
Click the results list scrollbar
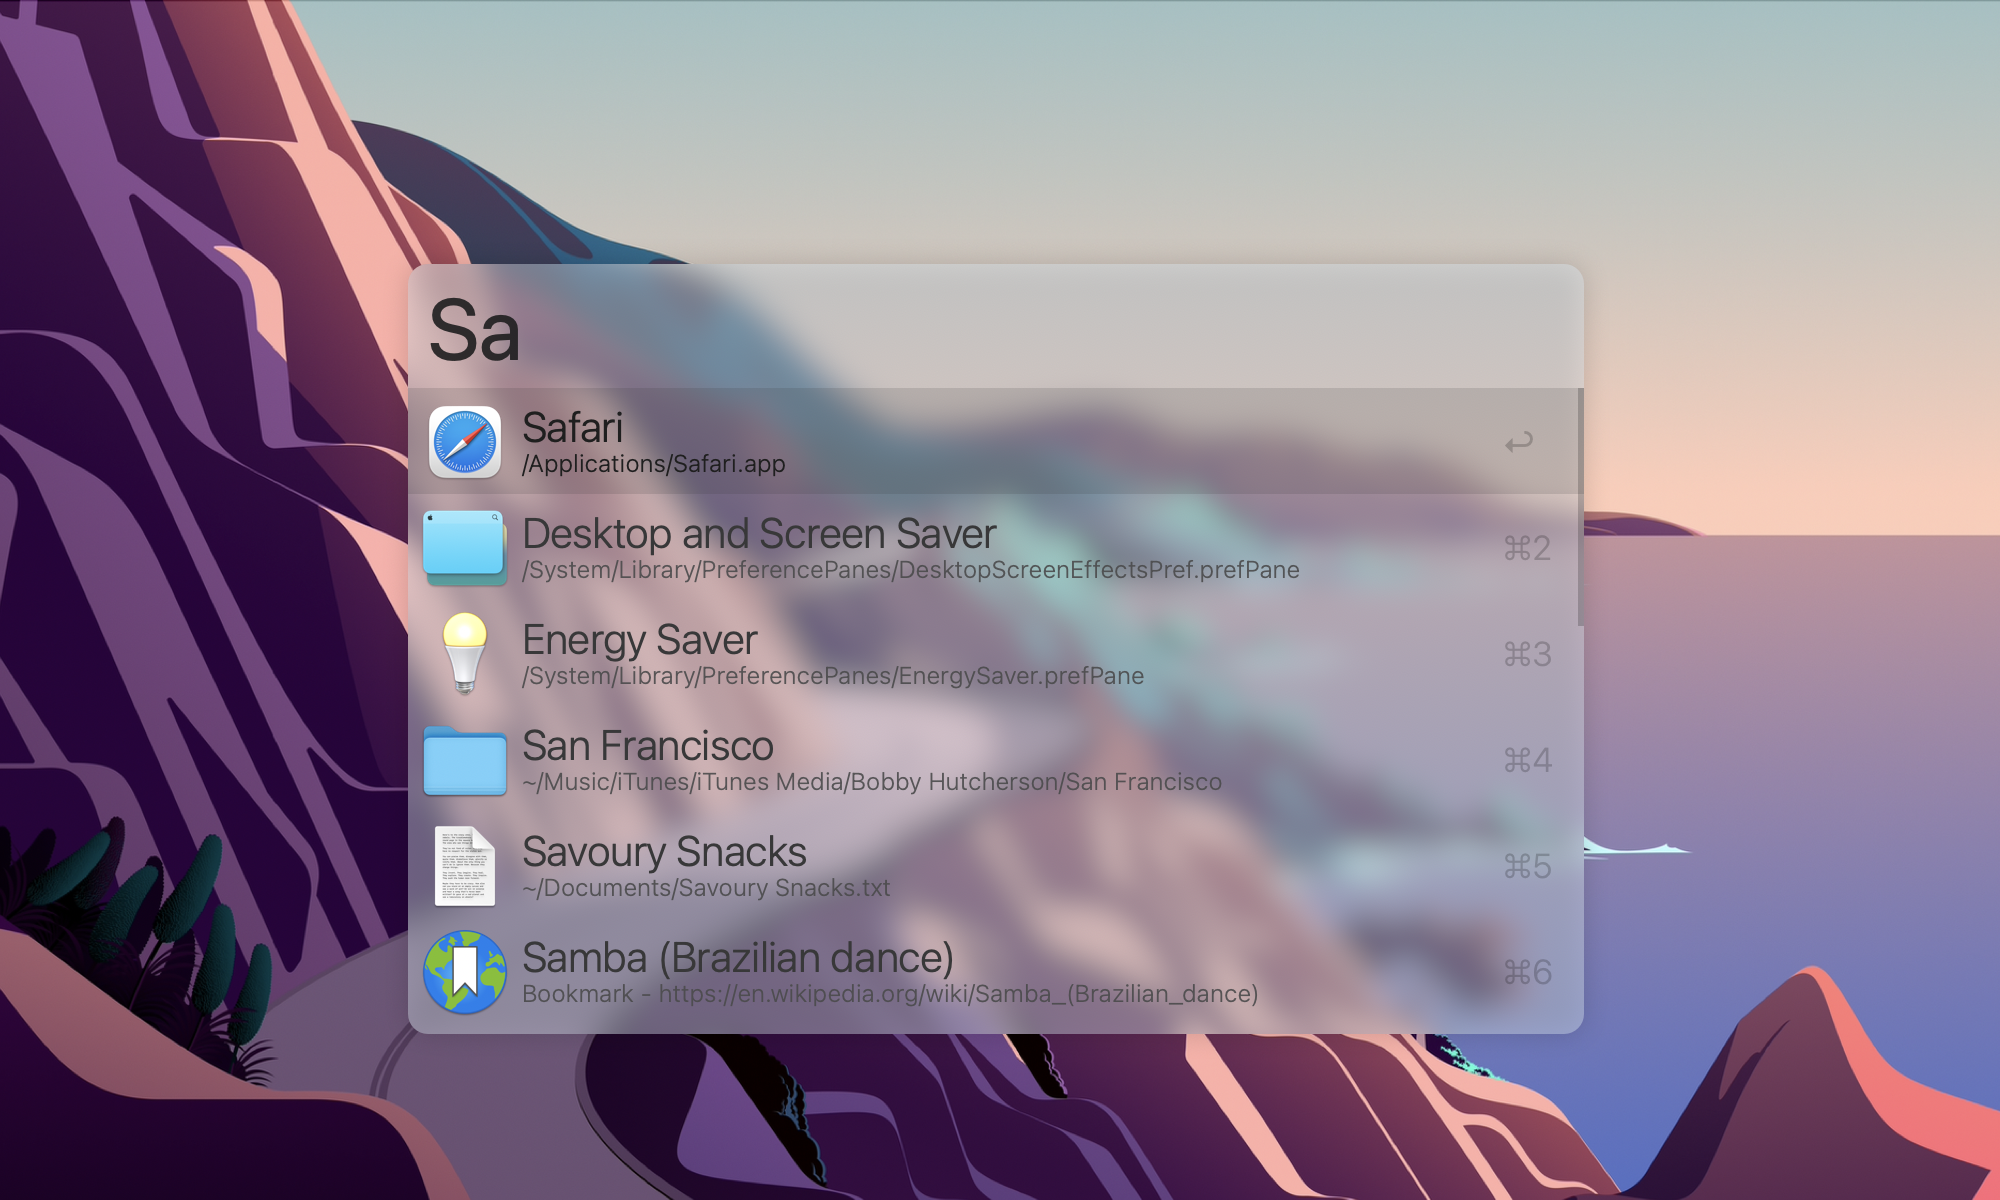click(1580, 508)
